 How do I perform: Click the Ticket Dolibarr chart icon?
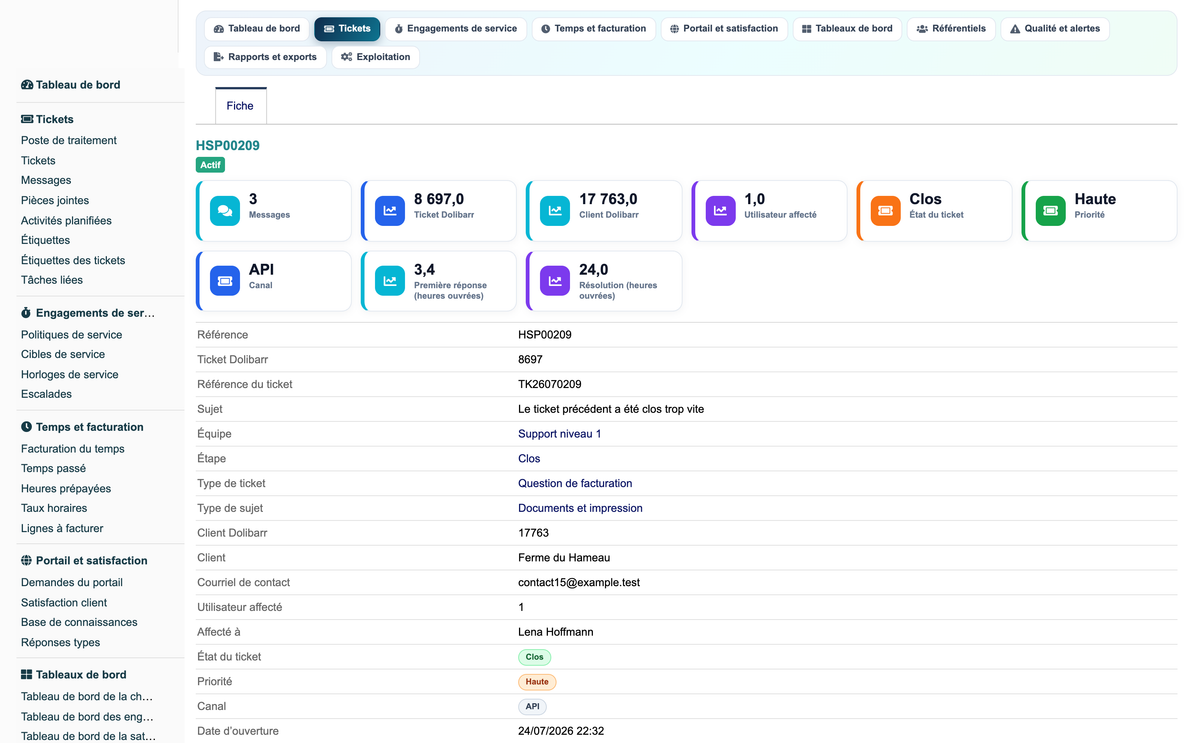pos(390,211)
